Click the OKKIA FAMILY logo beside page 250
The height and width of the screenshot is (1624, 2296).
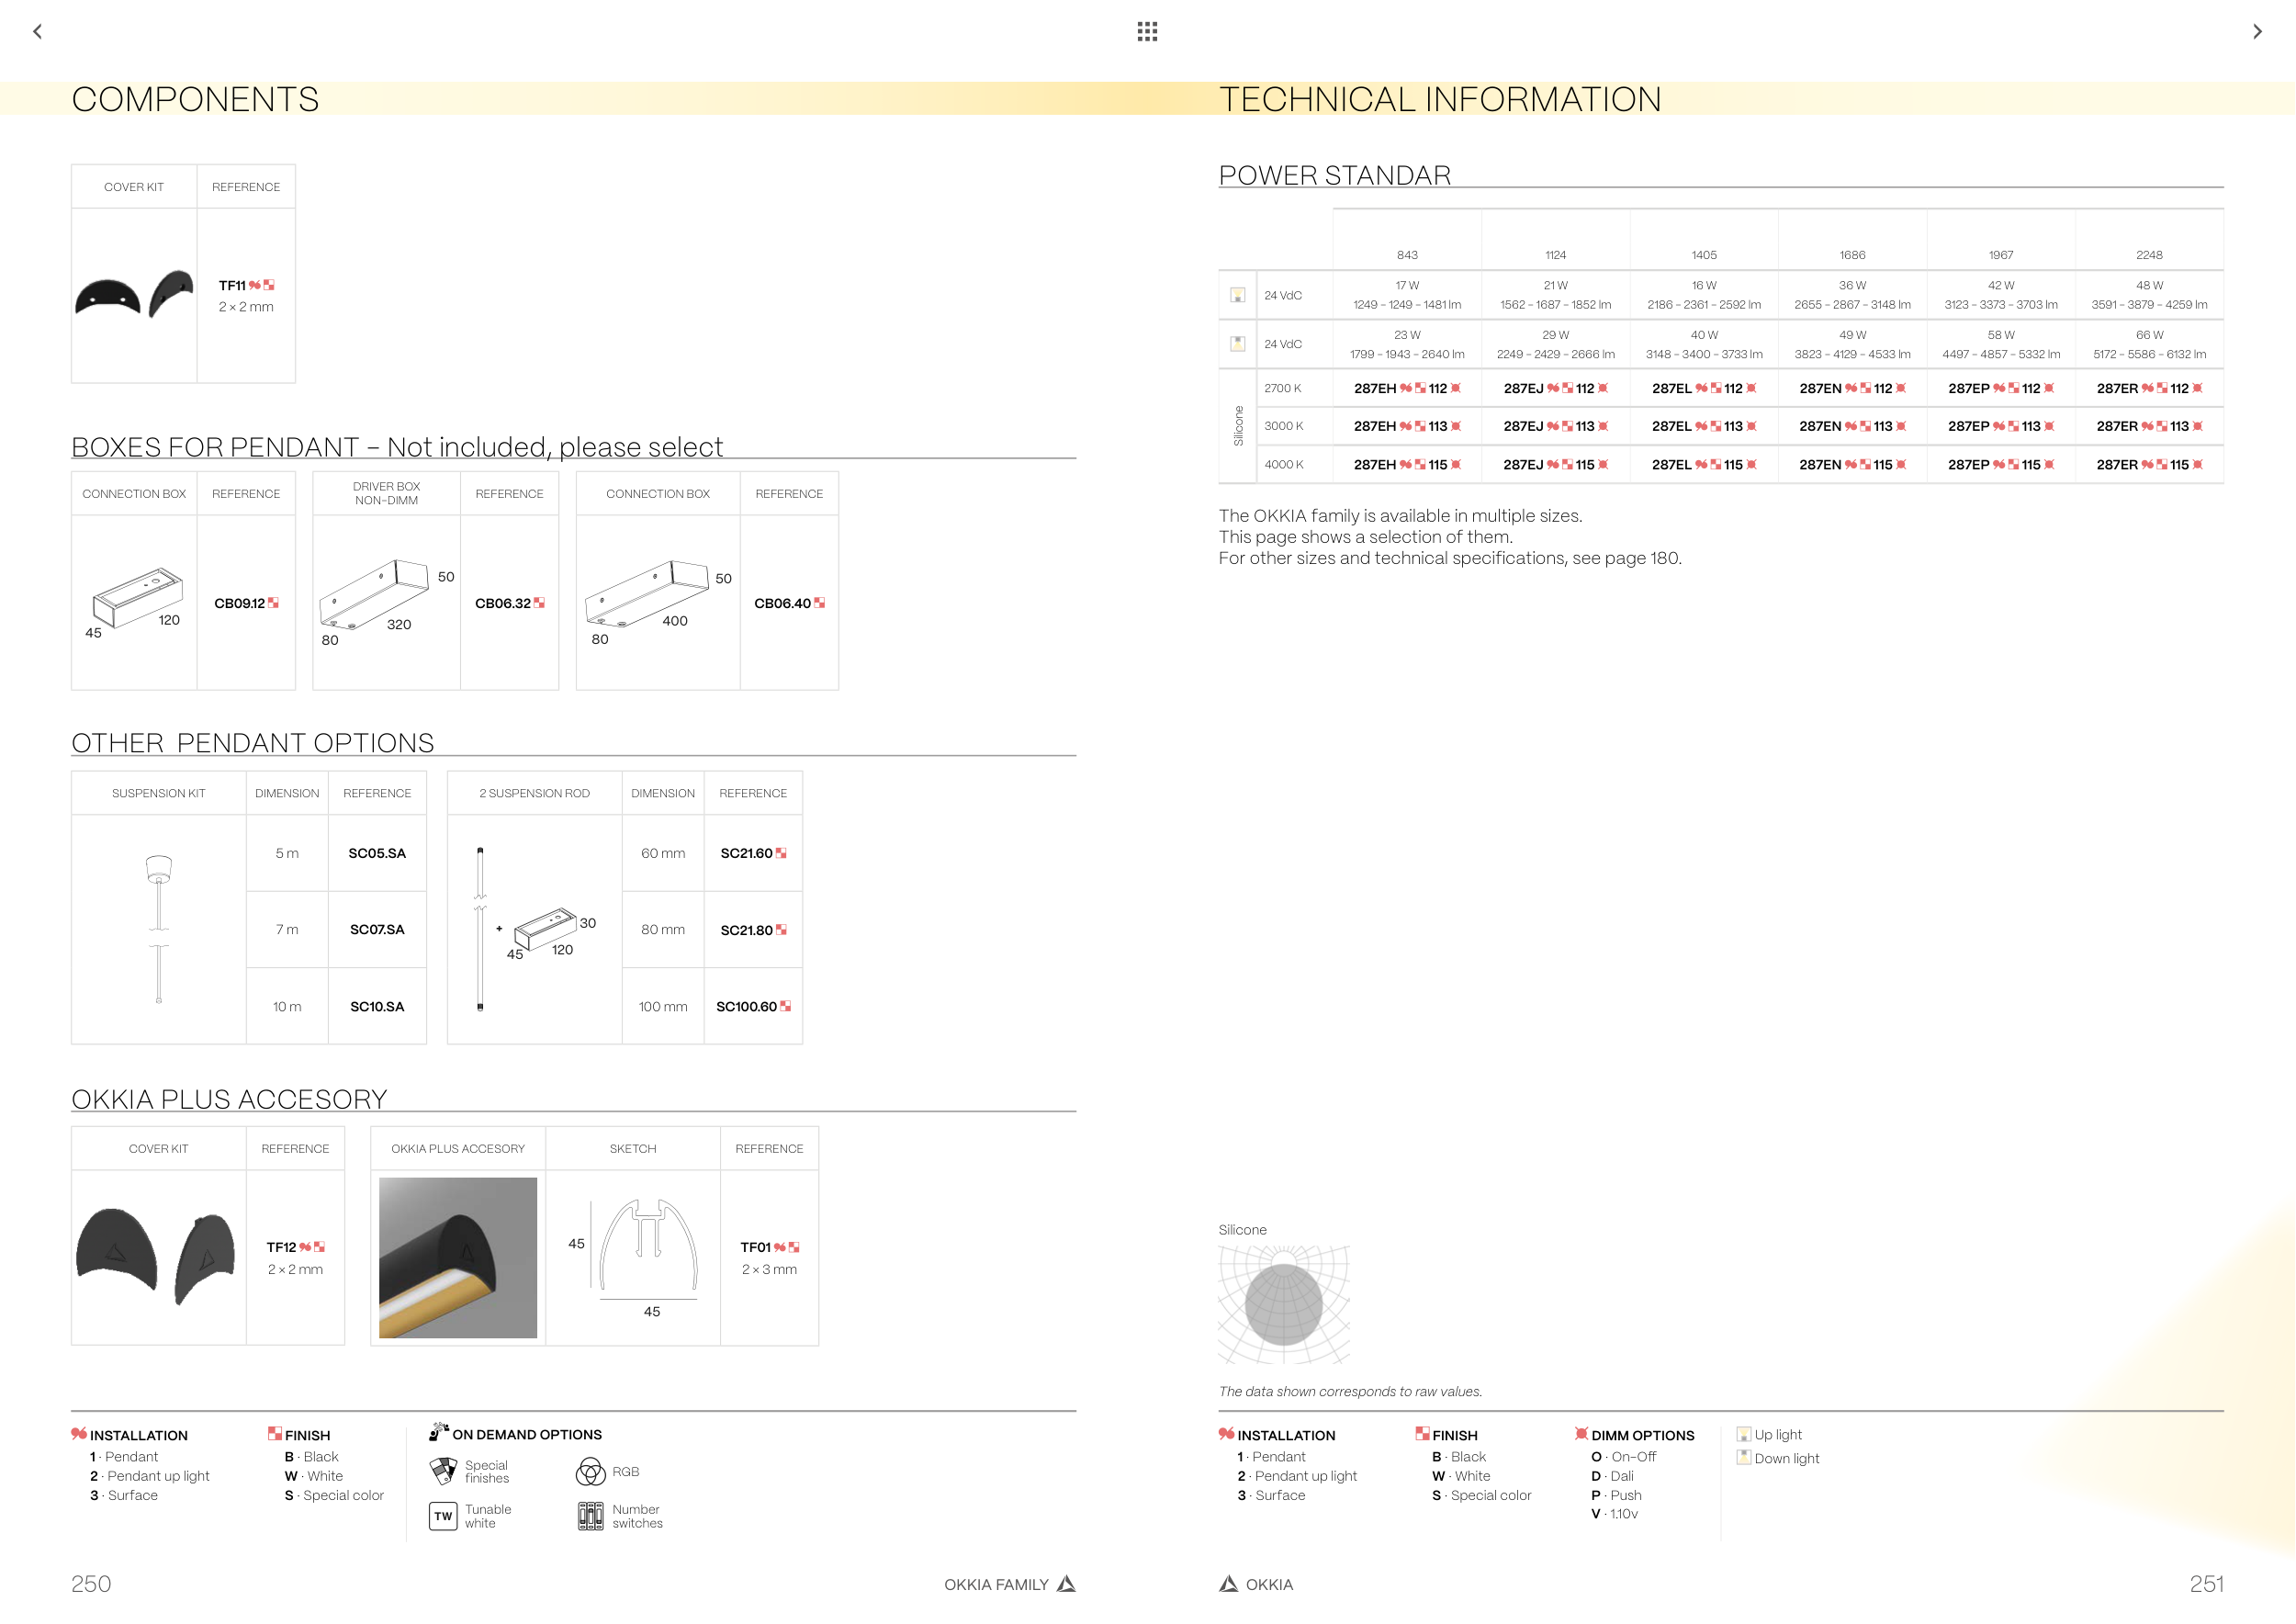tap(1066, 1583)
